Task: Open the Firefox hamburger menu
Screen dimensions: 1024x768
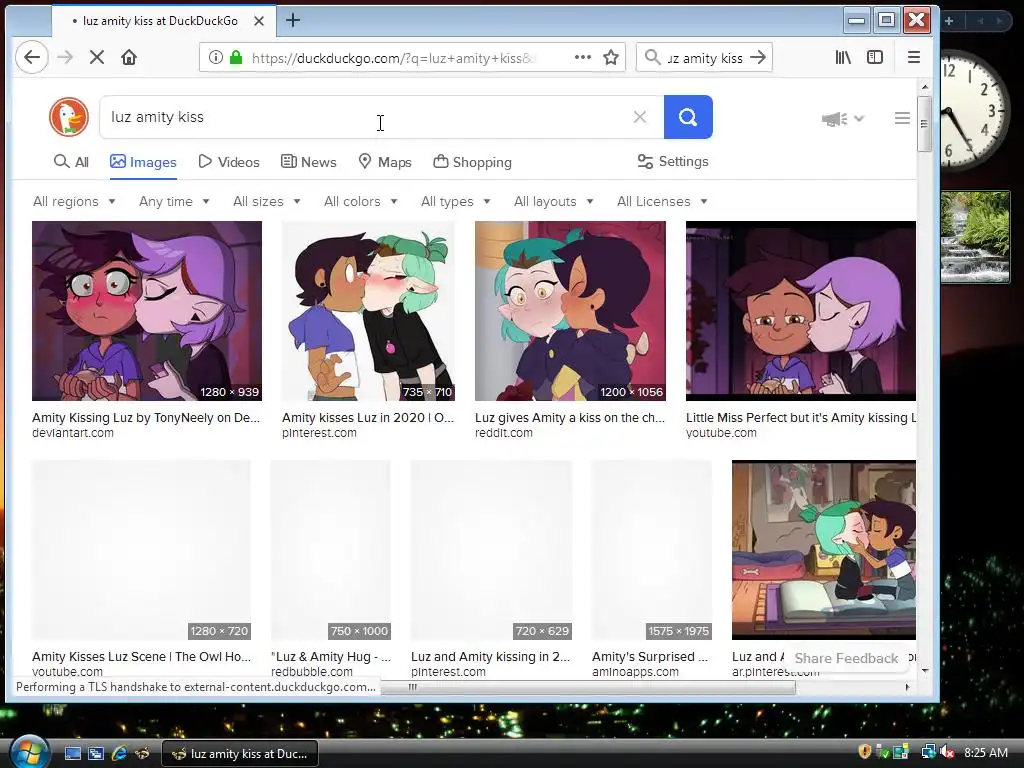Action: pyautogui.click(x=914, y=57)
